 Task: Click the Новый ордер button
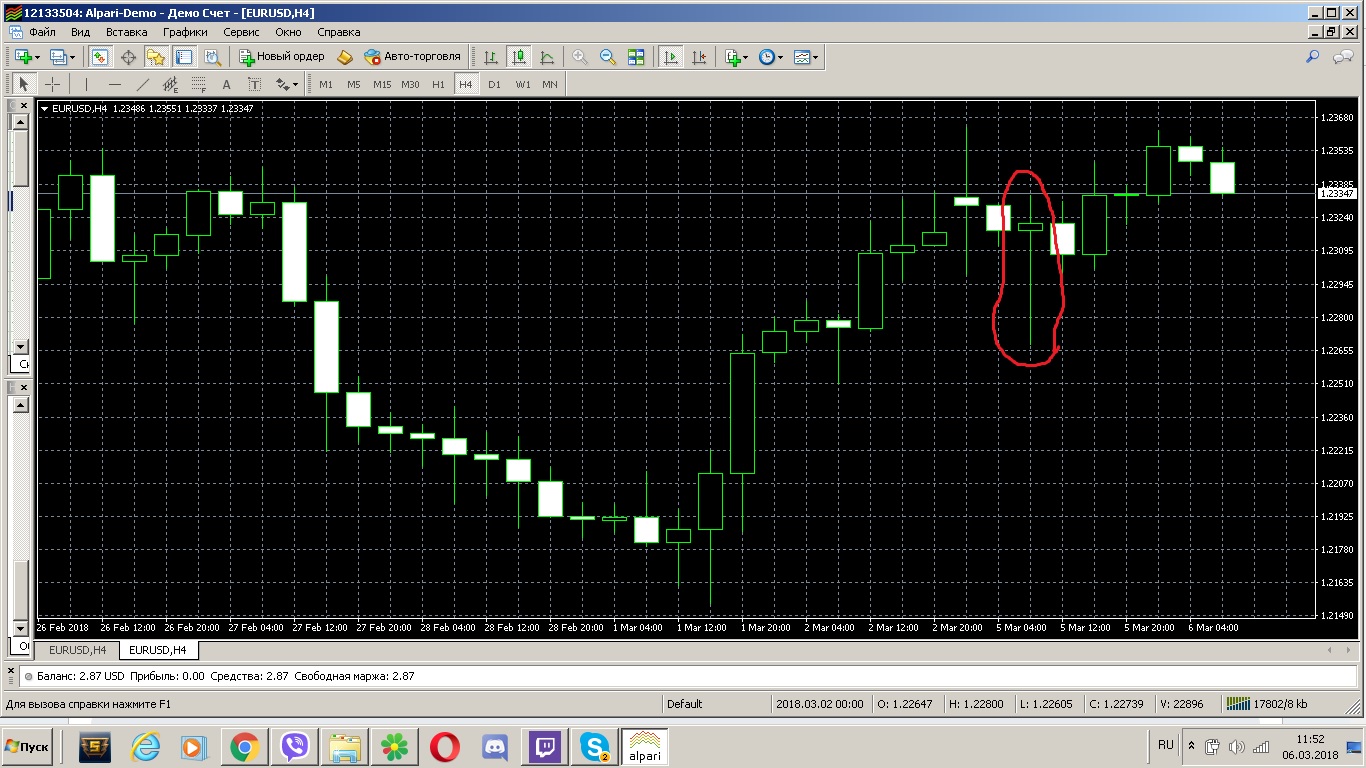pos(282,57)
